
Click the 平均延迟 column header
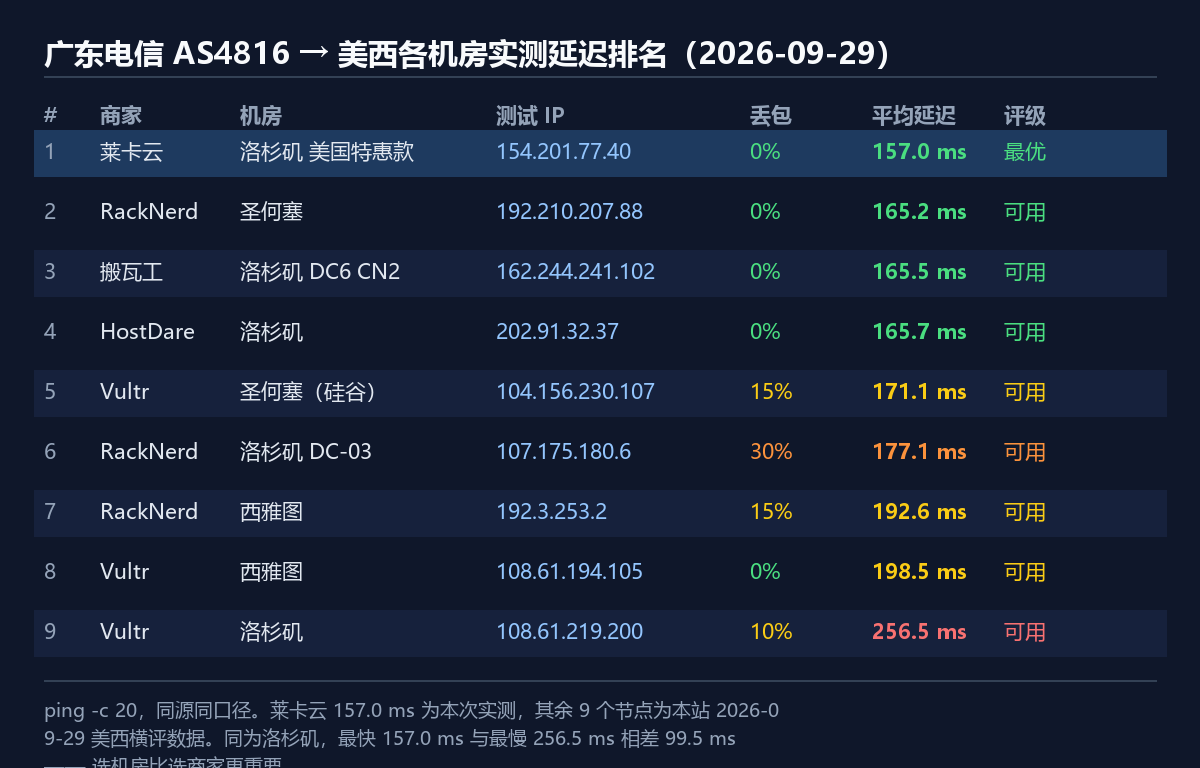[x=914, y=116]
